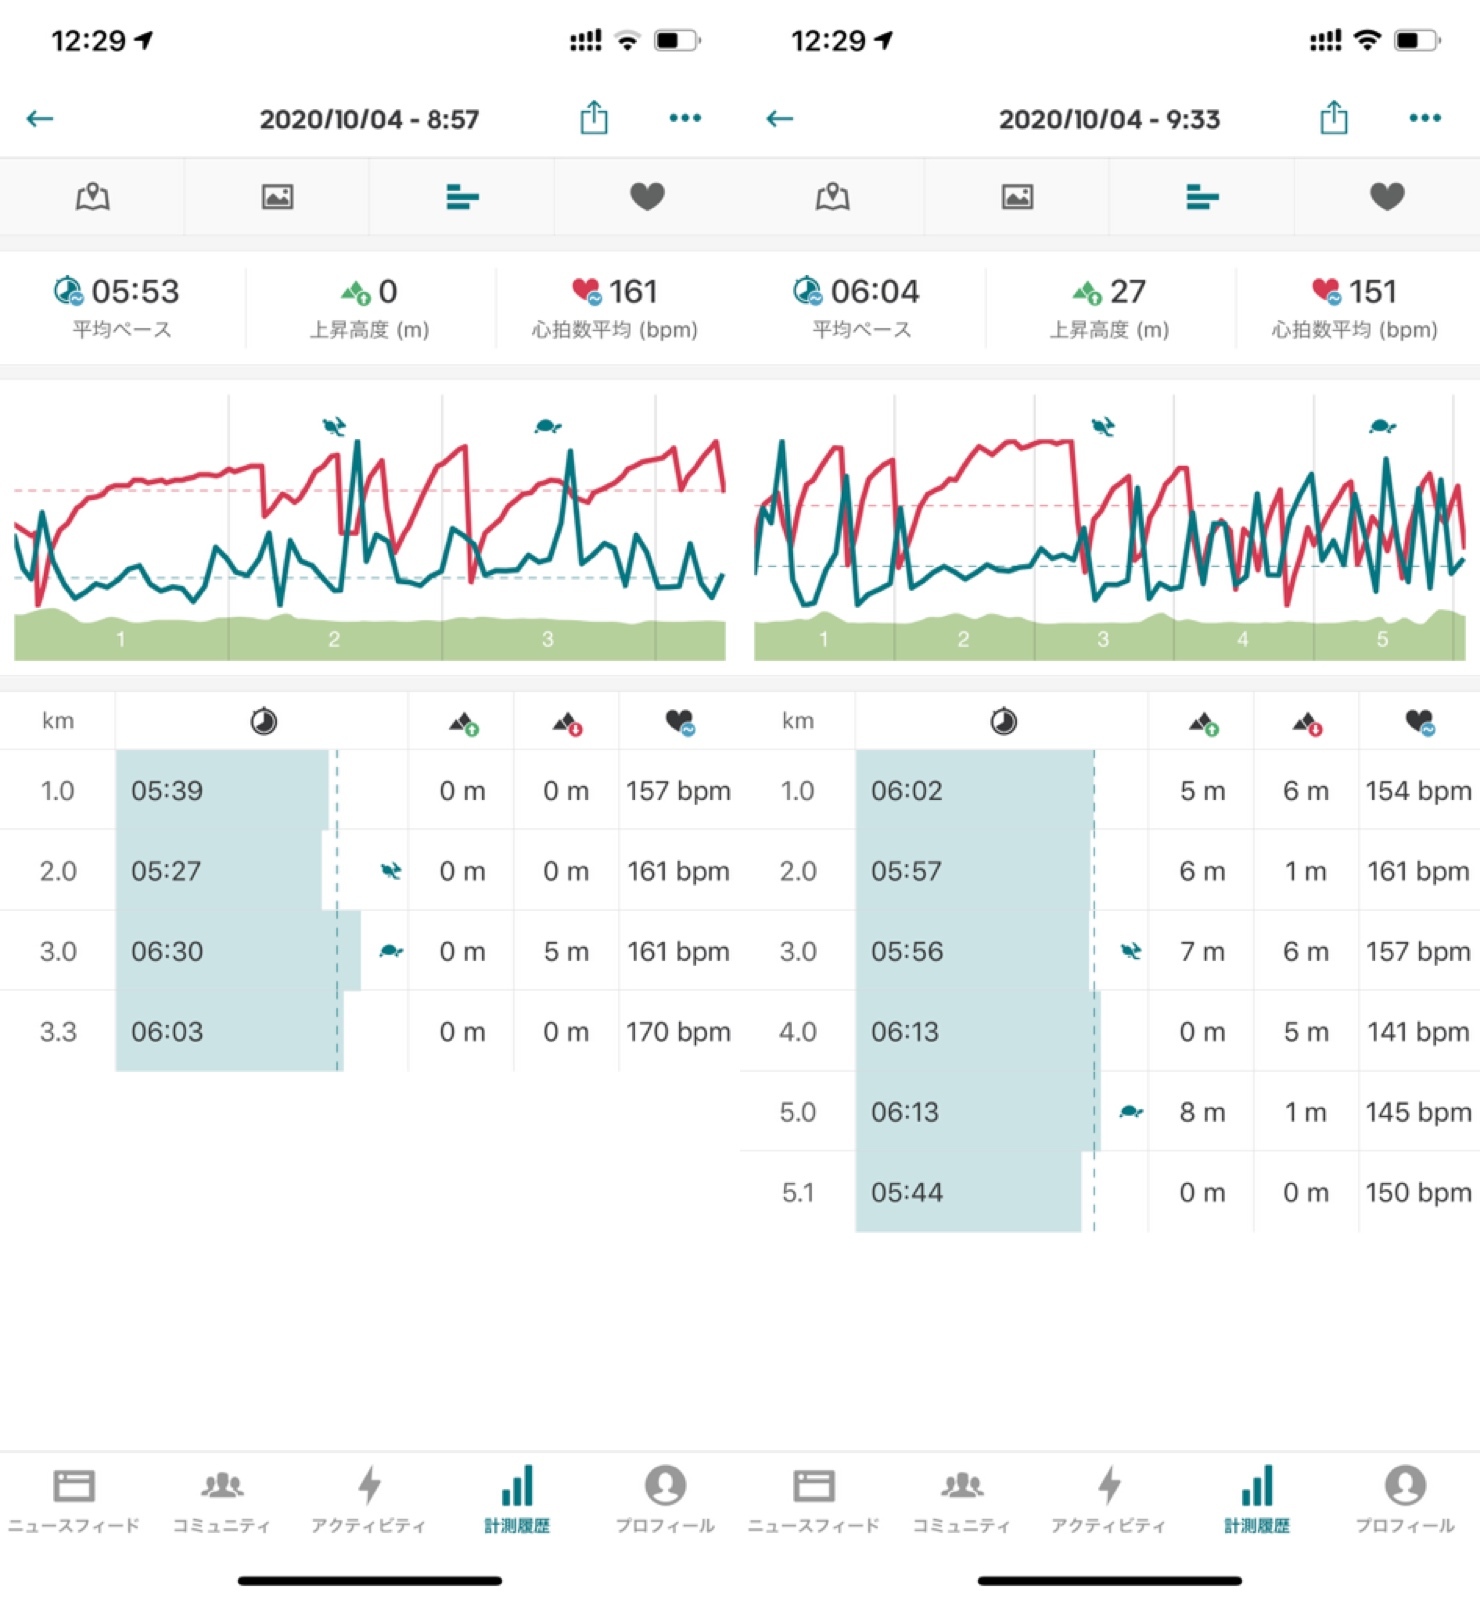Open the share icon on the 9:33 workout

click(x=1333, y=118)
